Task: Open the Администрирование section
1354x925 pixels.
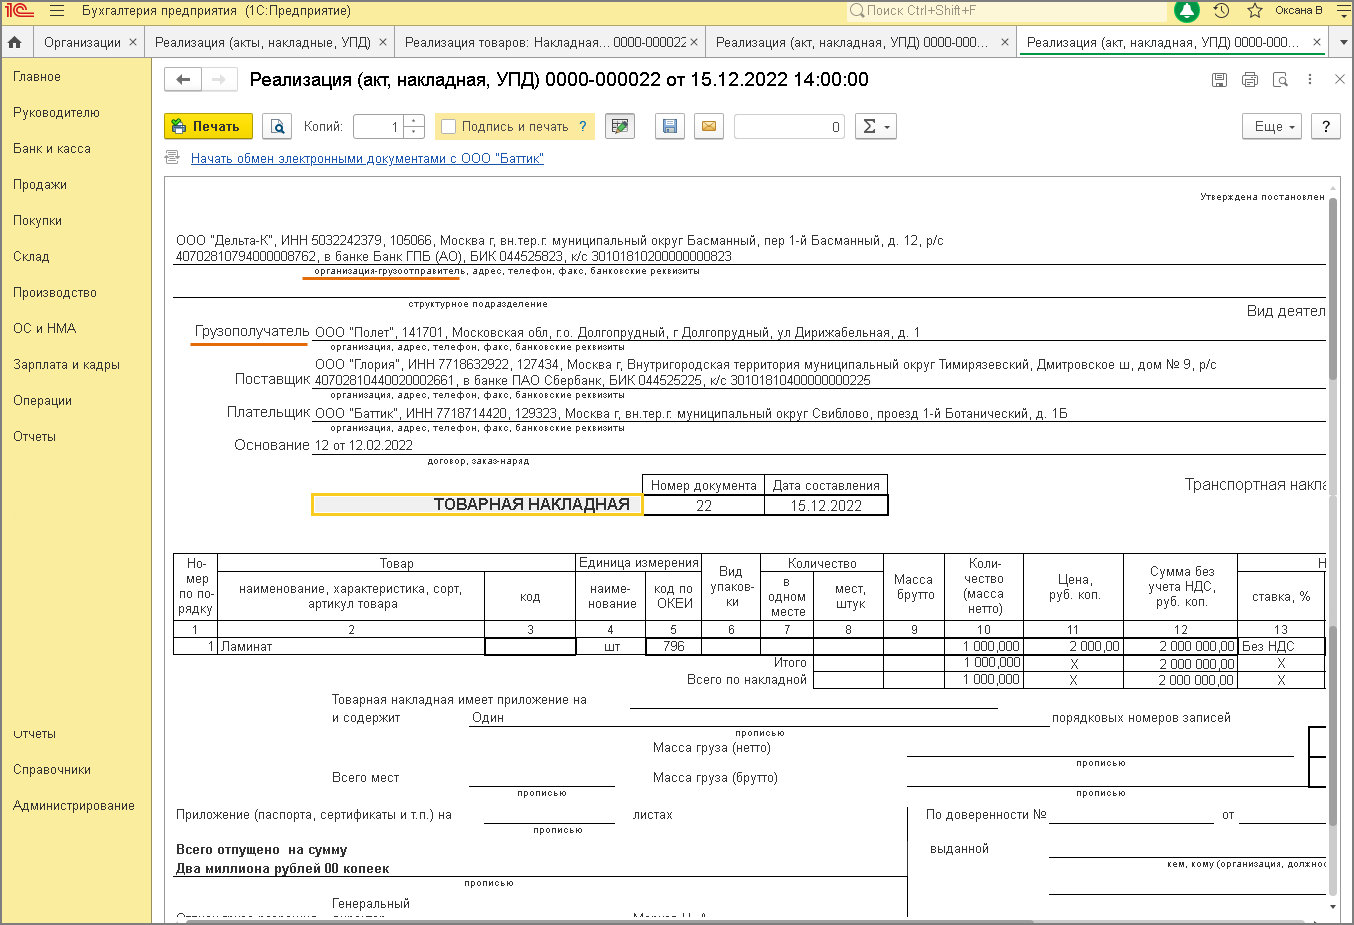Action: click(x=74, y=806)
